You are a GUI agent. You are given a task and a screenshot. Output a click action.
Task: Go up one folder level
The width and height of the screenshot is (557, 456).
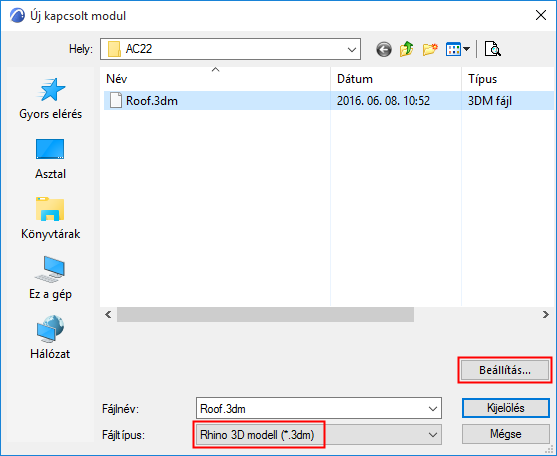[x=406, y=49]
